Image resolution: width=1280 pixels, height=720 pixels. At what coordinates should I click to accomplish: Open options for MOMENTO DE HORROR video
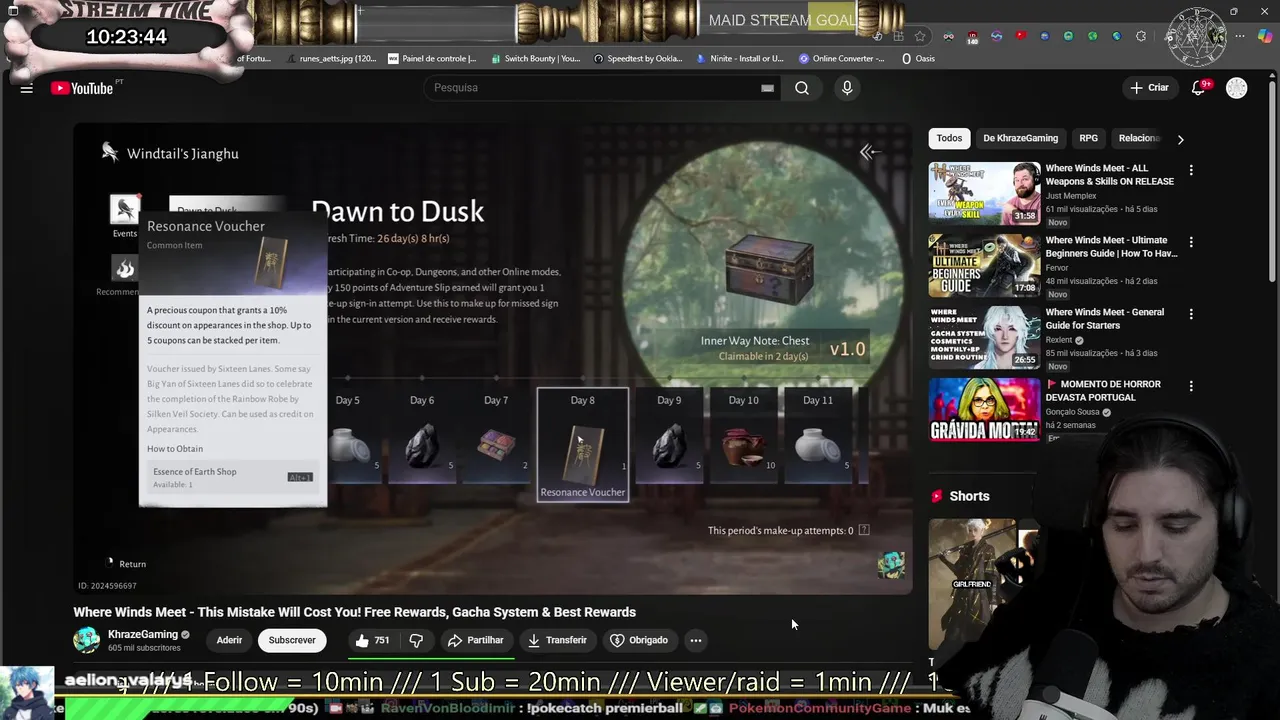(1190, 387)
